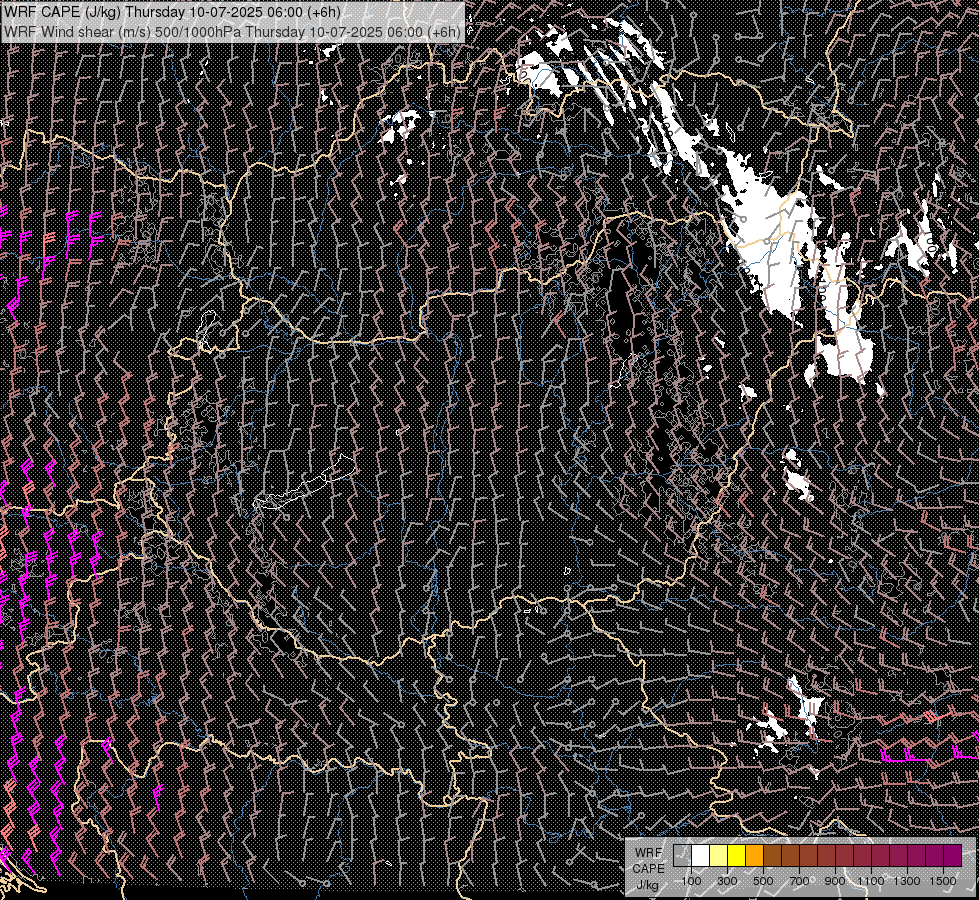Click the "WRF CAPE (J/kg)" title line
979x900 pixels.
(173, 12)
